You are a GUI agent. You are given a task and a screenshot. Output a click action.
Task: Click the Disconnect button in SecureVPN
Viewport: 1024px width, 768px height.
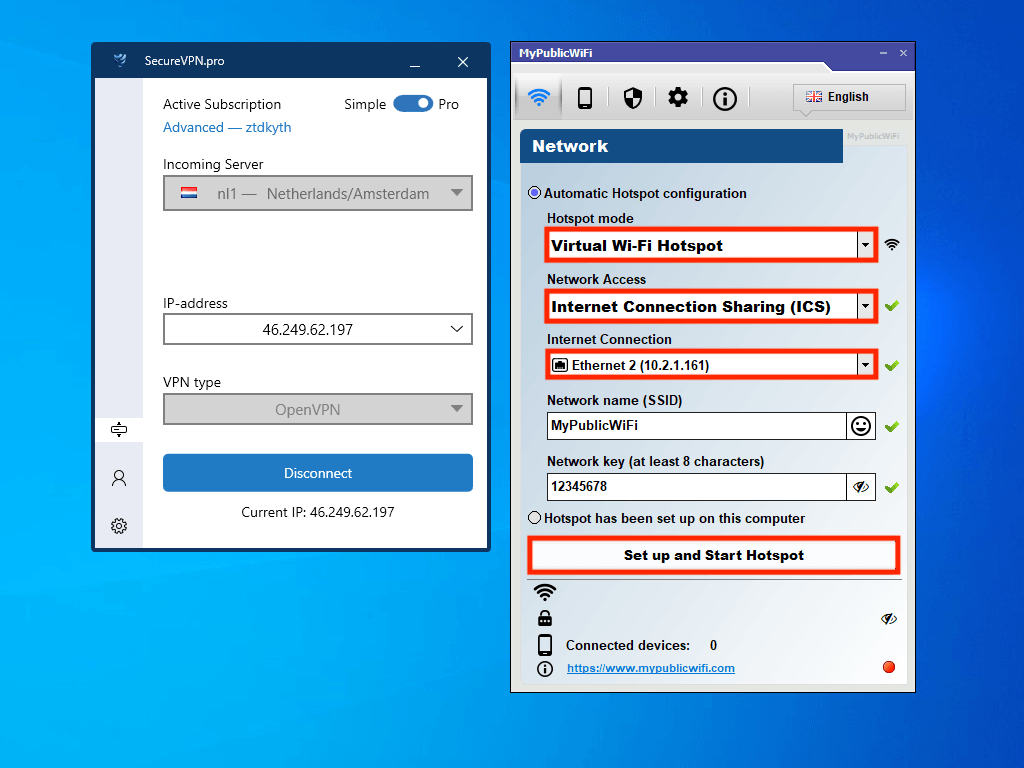[x=317, y=473]
